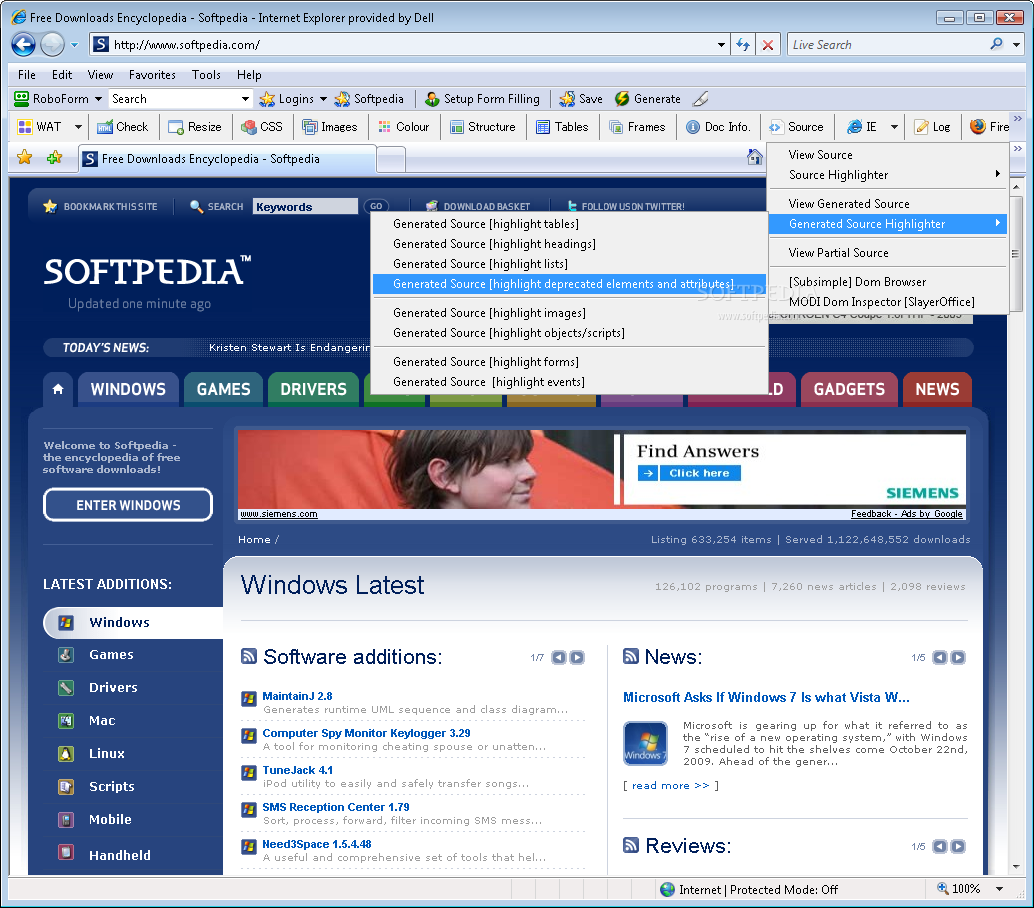Open the CSS toolbar menu
The width and height of the screenshot is (1034, 908).
pyautogui.click(x=262, y=127)
